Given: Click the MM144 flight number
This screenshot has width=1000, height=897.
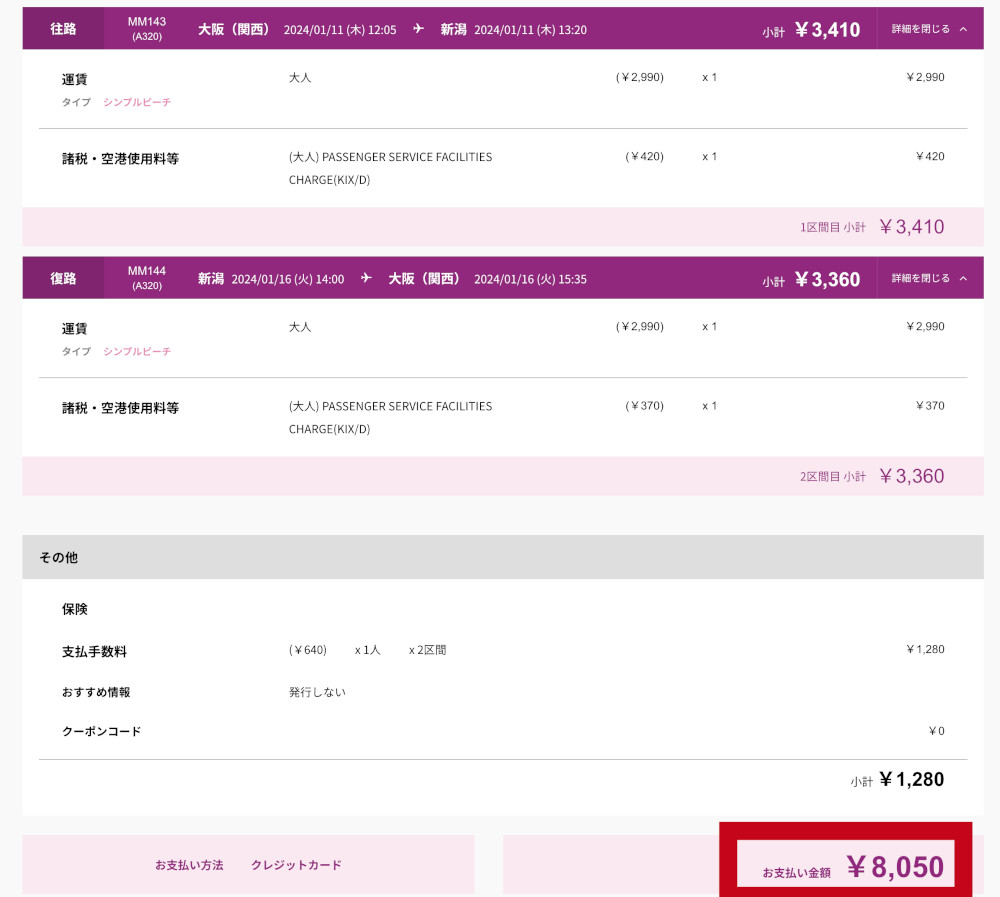Looking at the screenshot, I should tap(147, 271).
